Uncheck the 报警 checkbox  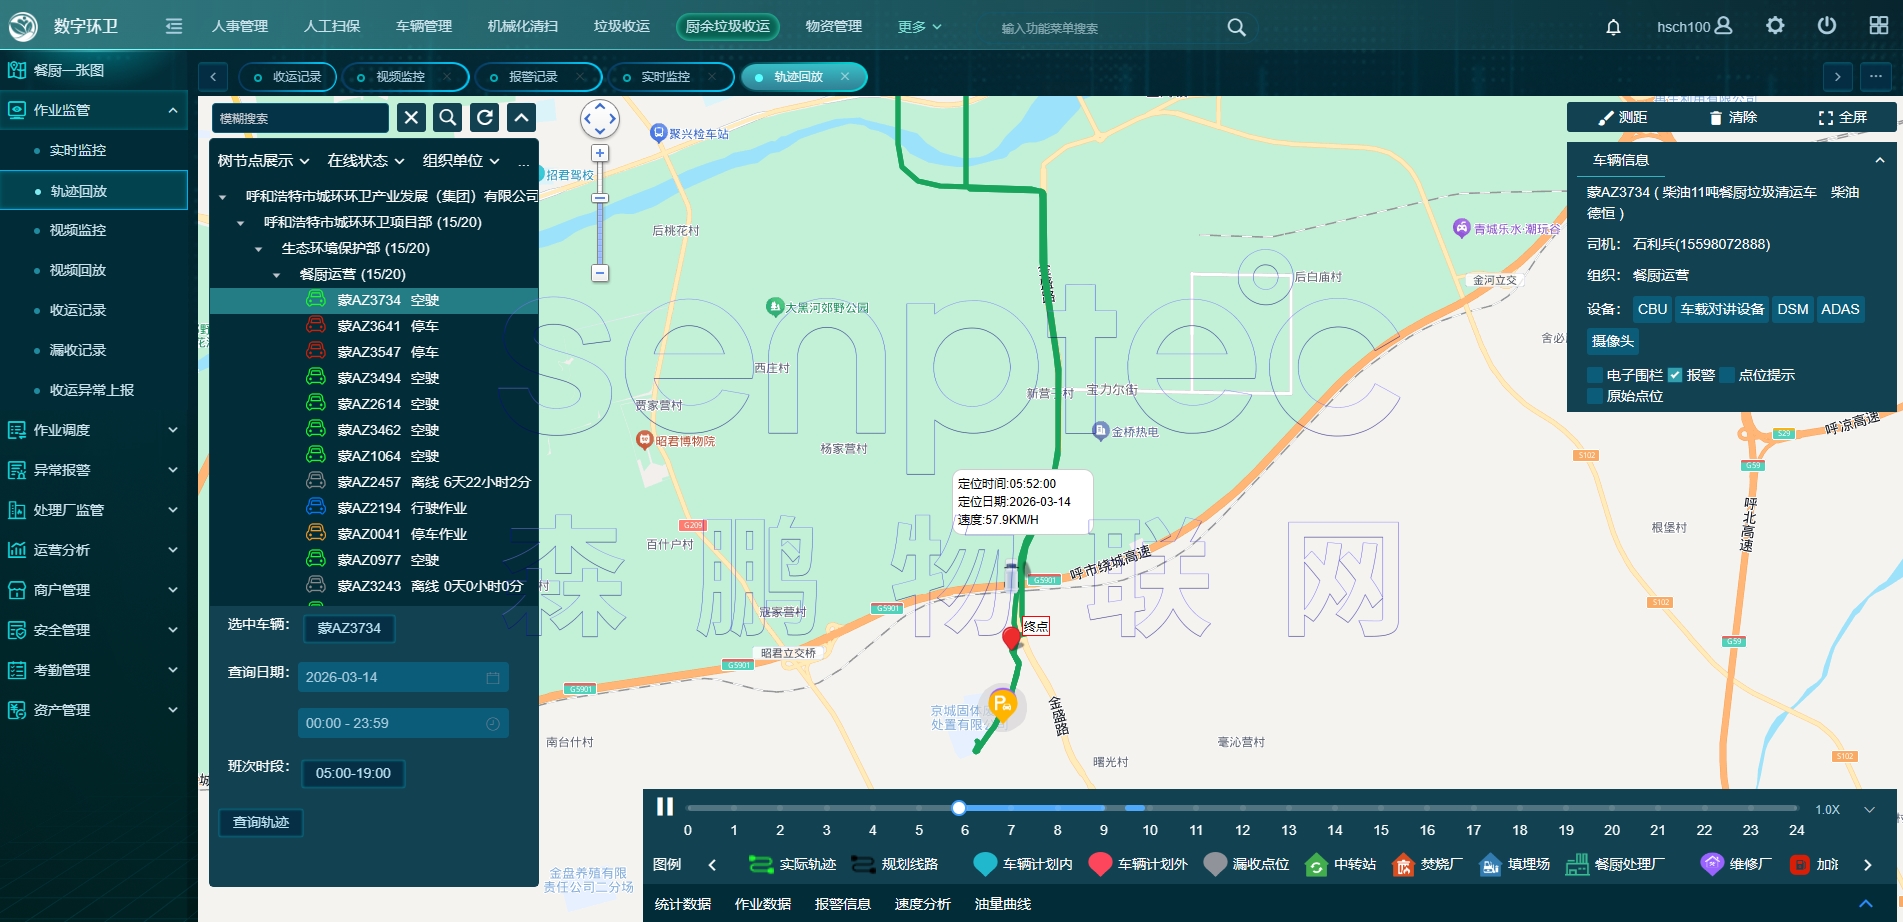coord(1675,375)
